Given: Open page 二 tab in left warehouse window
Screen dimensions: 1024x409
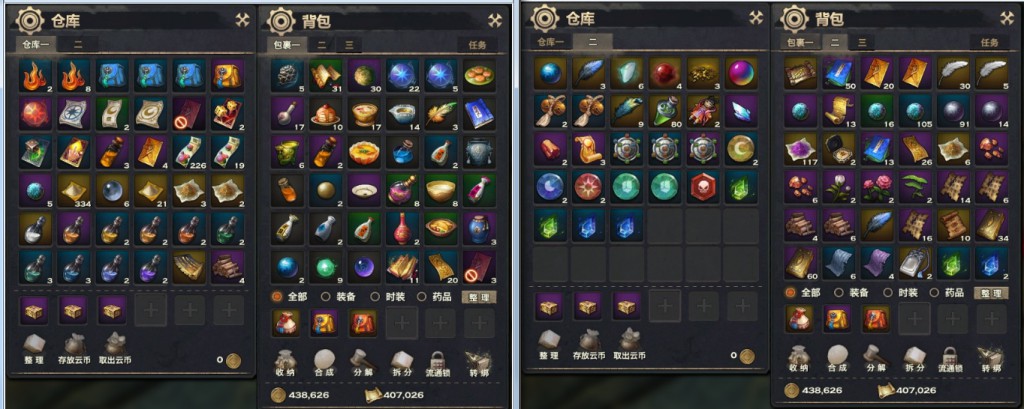Looking at the screenshot, I should [x=78, y=44].
